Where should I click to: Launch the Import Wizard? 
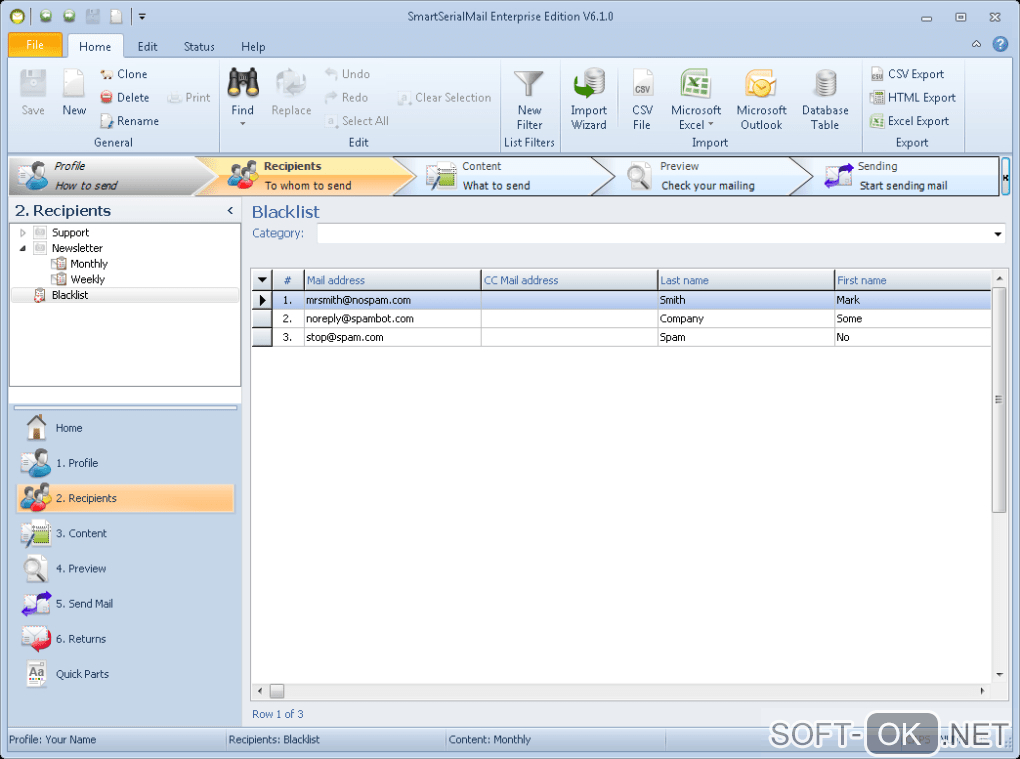pyautogui.click(x=589, y=100)
